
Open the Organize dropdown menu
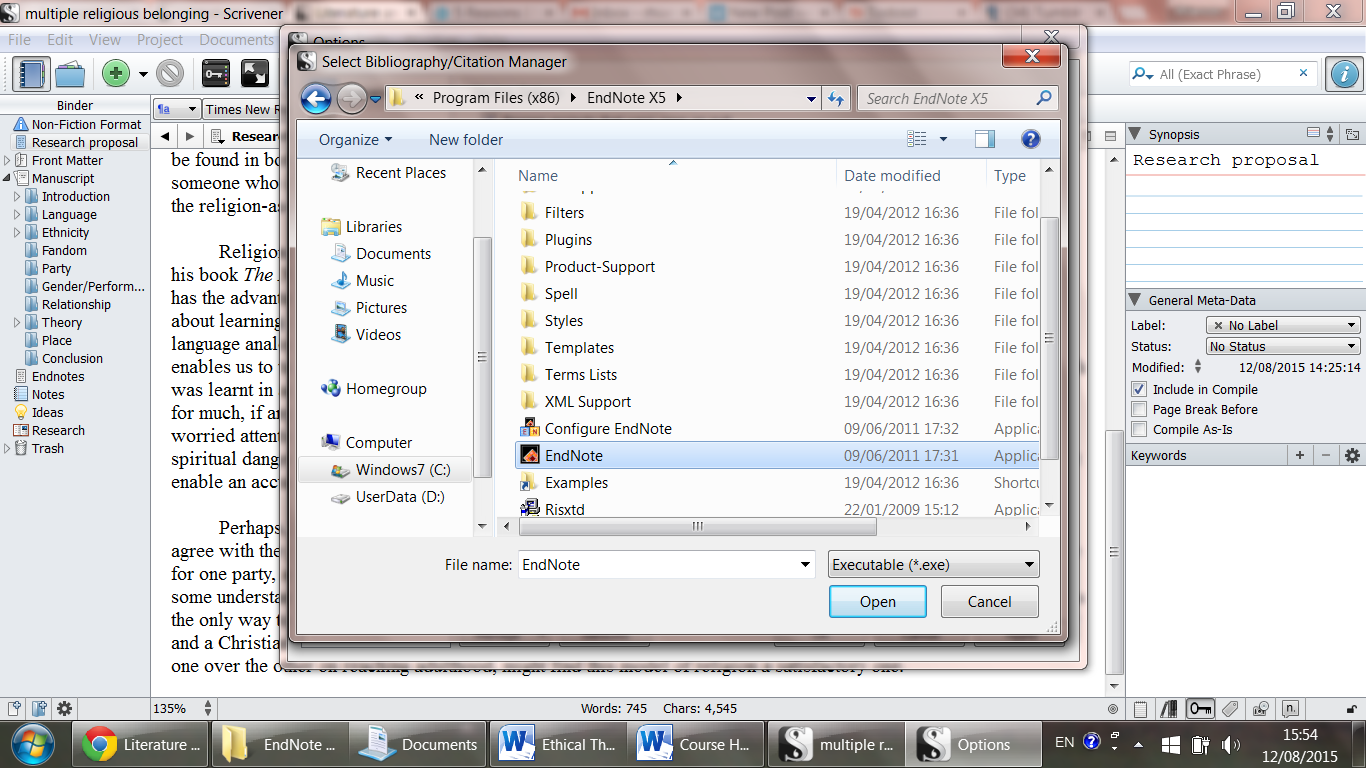356,139
